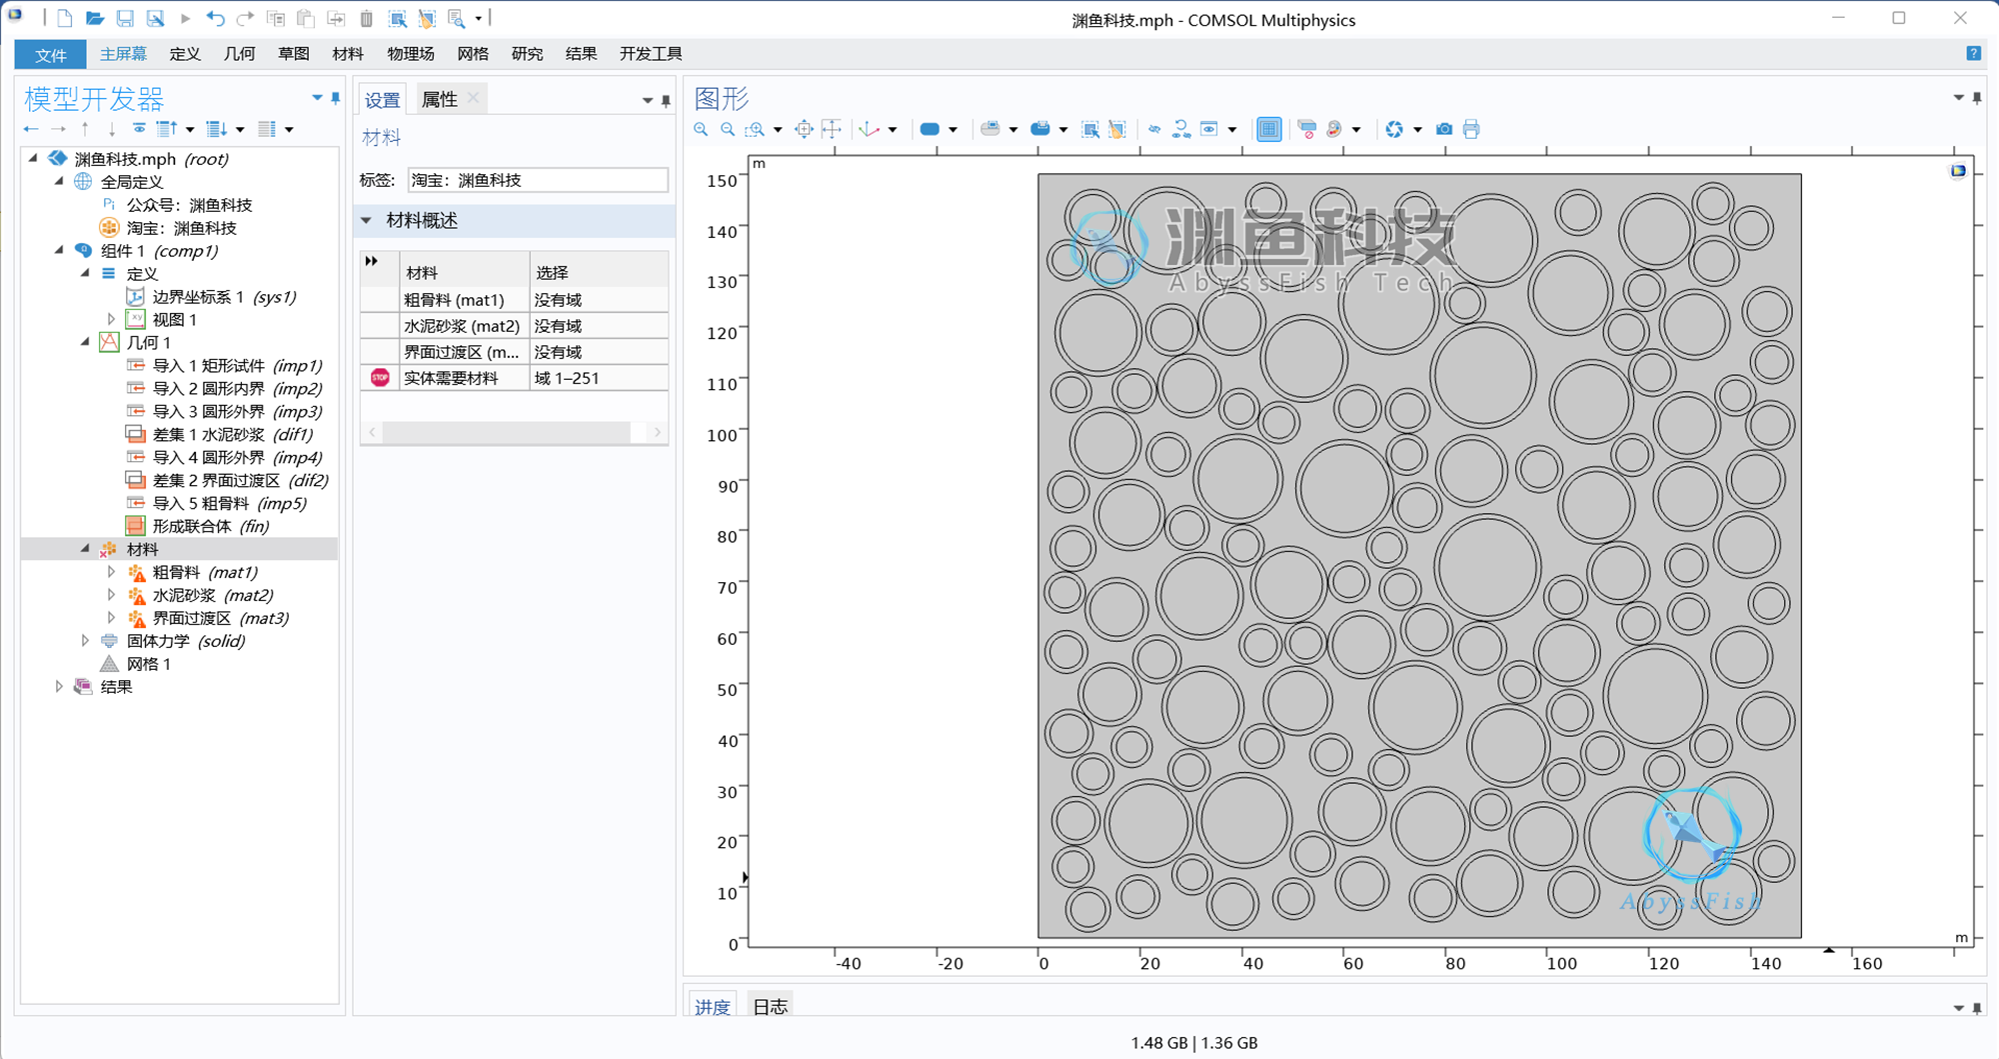
Task: Click the color palette scene icon
Action: (x=1334, y=129)
